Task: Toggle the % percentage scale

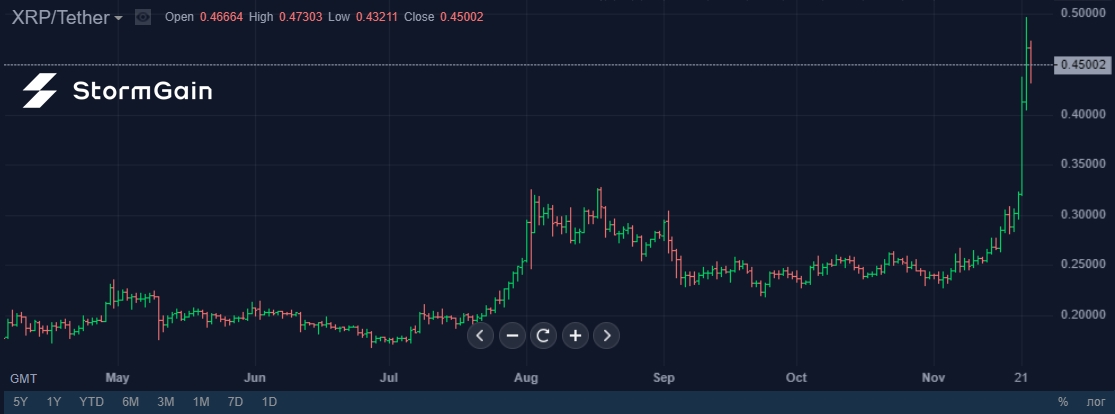Action: pyautogui.click(x=1062, y=402)
